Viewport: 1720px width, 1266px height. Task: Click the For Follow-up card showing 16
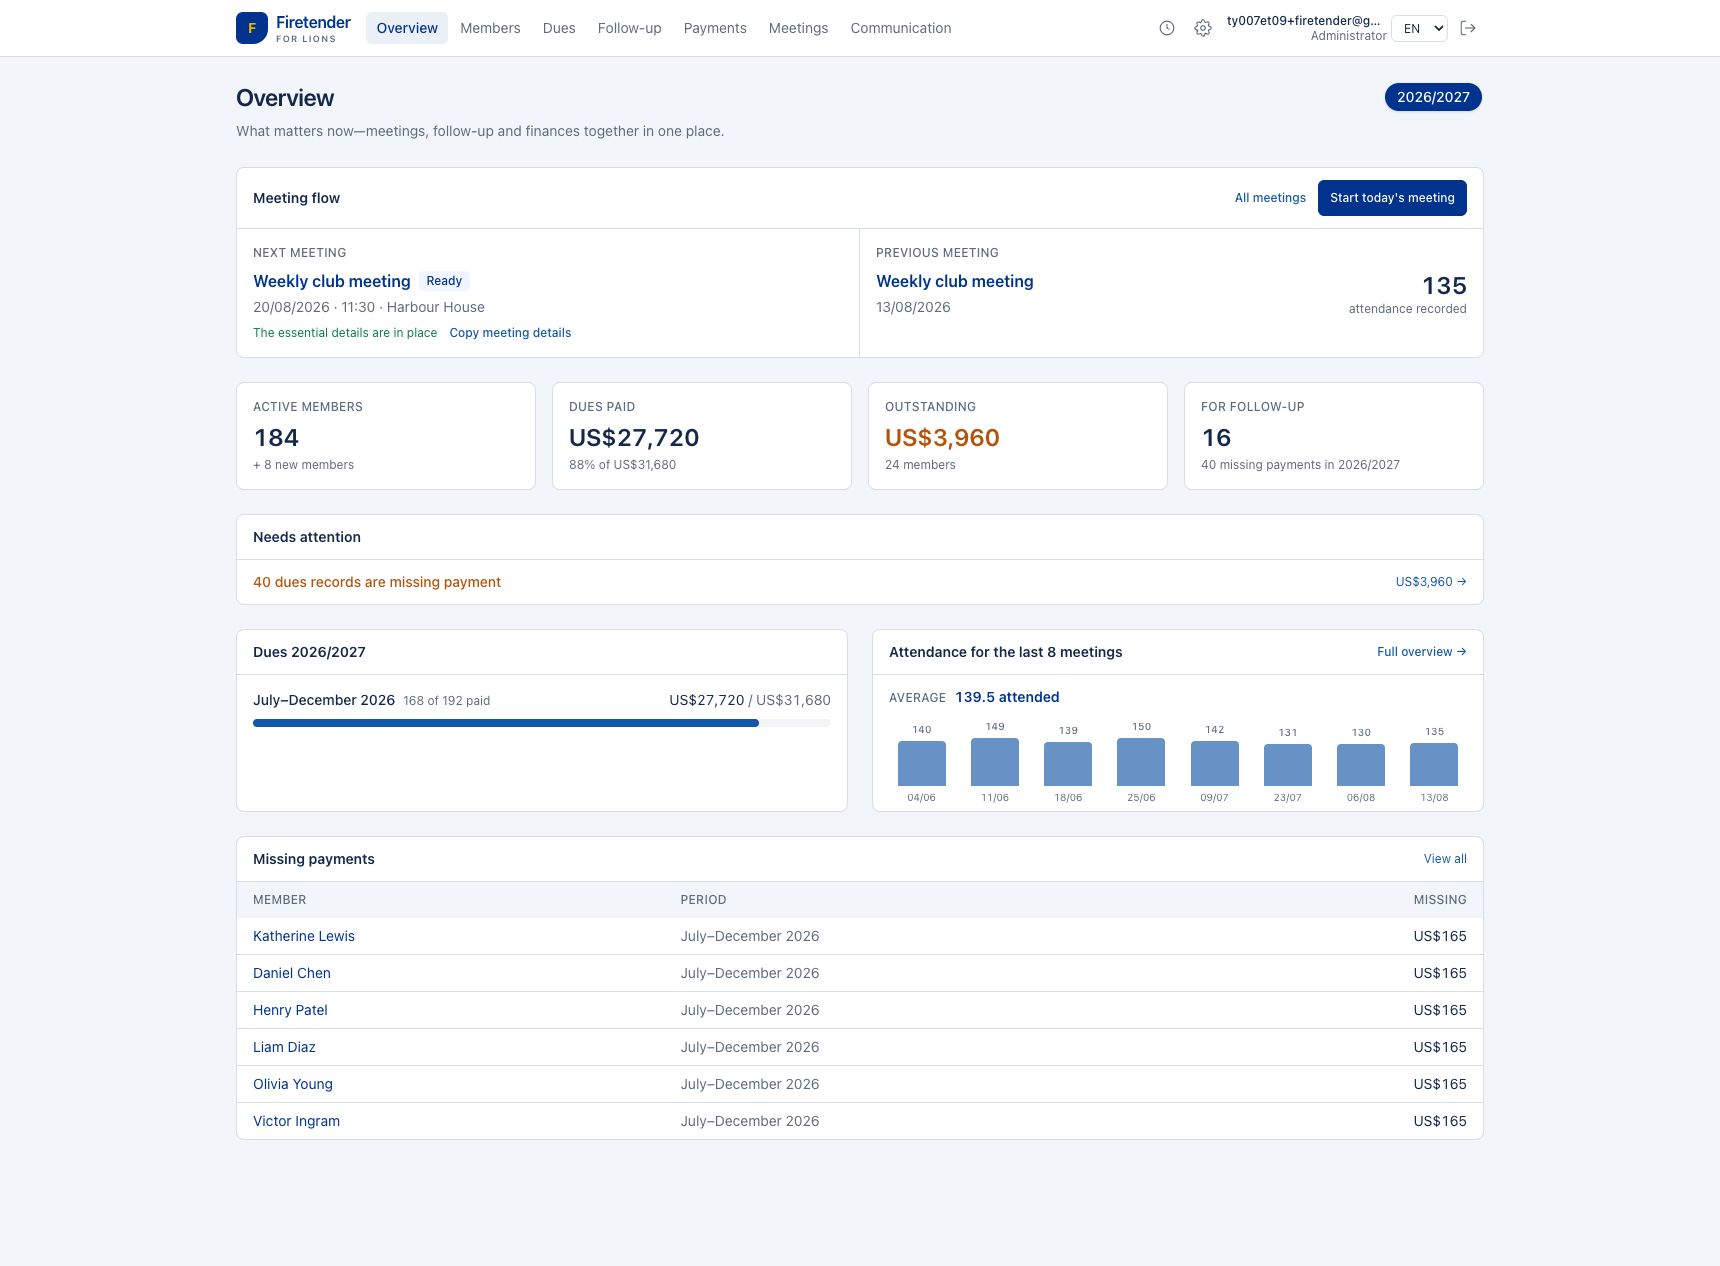point(1334,436)
